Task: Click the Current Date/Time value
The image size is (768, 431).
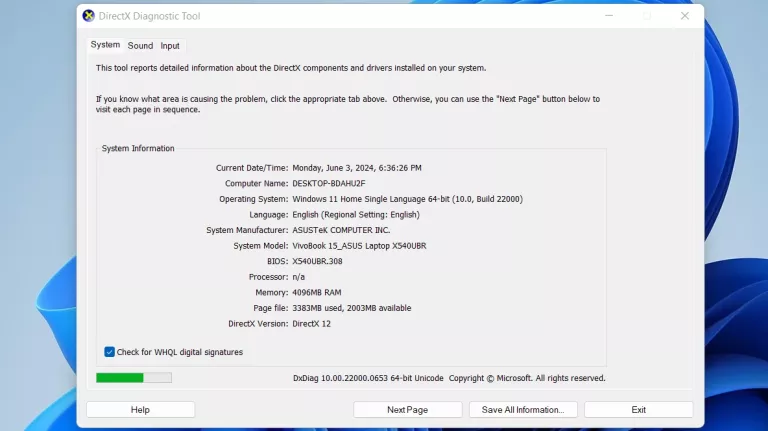Action: click(357, 168)
